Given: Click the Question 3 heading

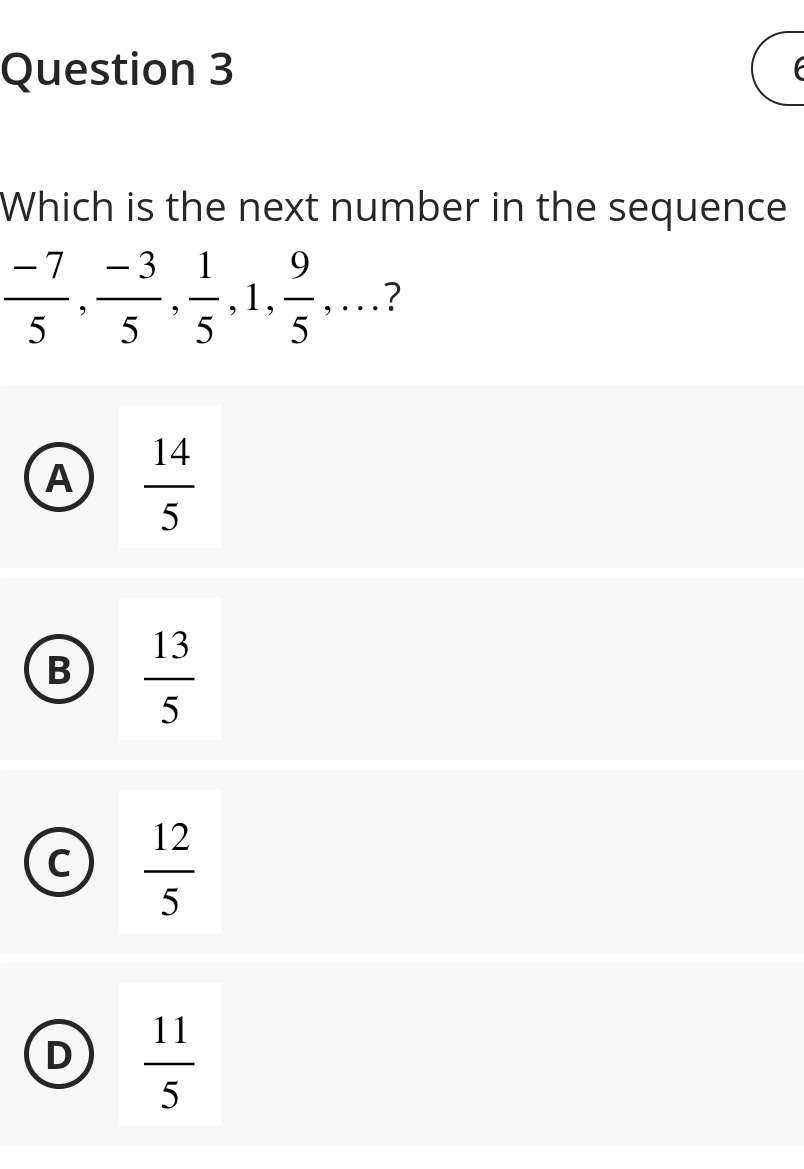Looking at the screenshot, I should pyautogui.click(x=117, y=70).
